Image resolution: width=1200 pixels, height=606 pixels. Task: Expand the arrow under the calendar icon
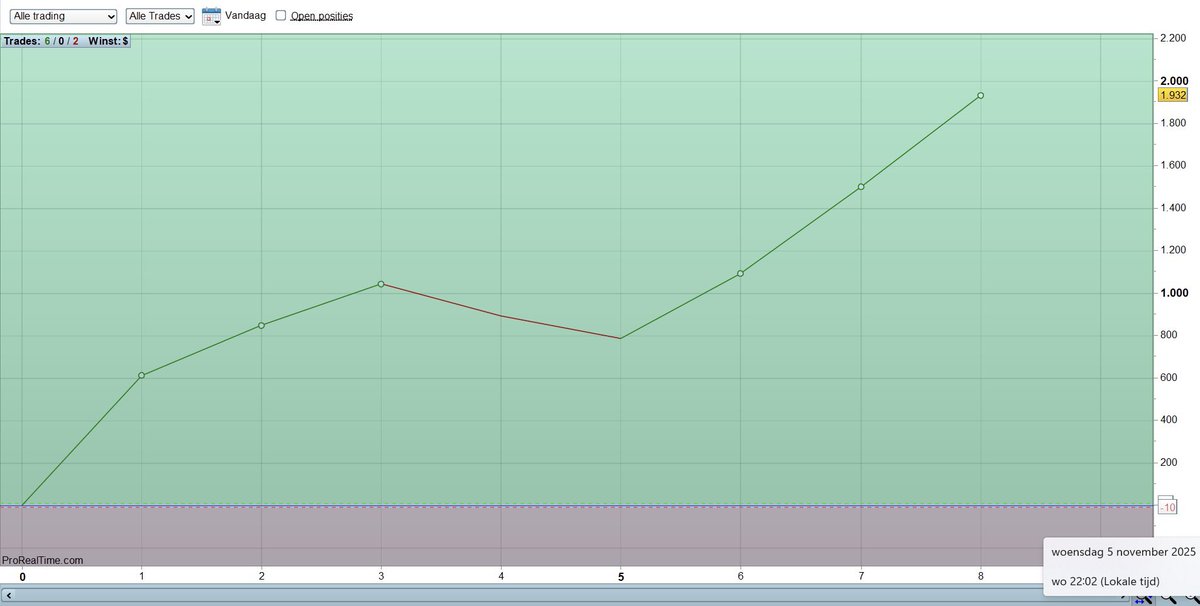(215, 21)
